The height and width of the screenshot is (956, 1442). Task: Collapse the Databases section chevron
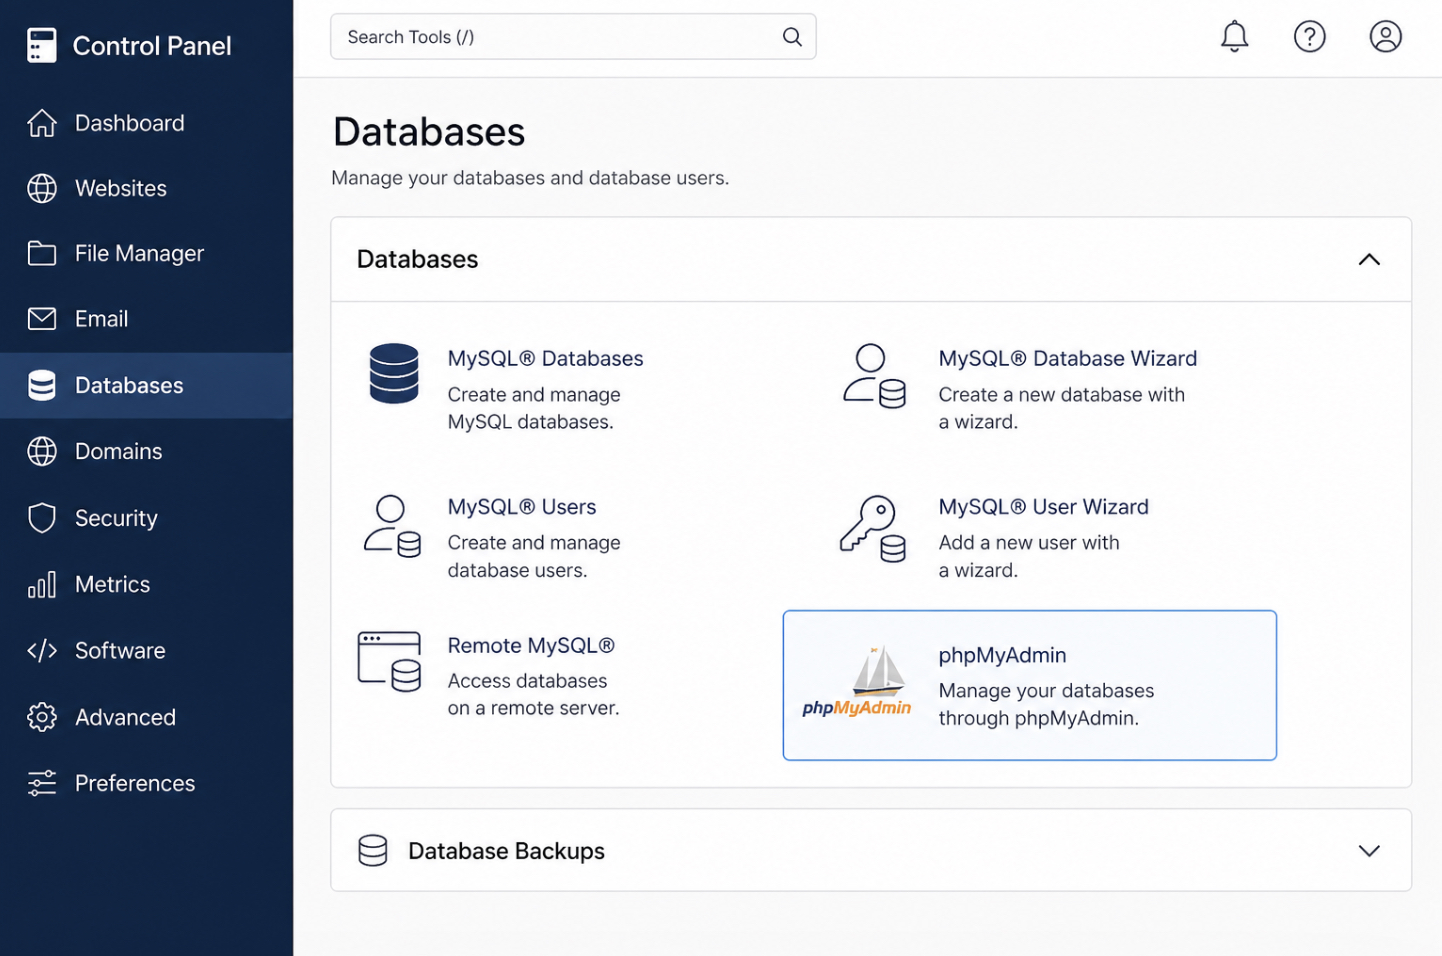coord(1369,260)
